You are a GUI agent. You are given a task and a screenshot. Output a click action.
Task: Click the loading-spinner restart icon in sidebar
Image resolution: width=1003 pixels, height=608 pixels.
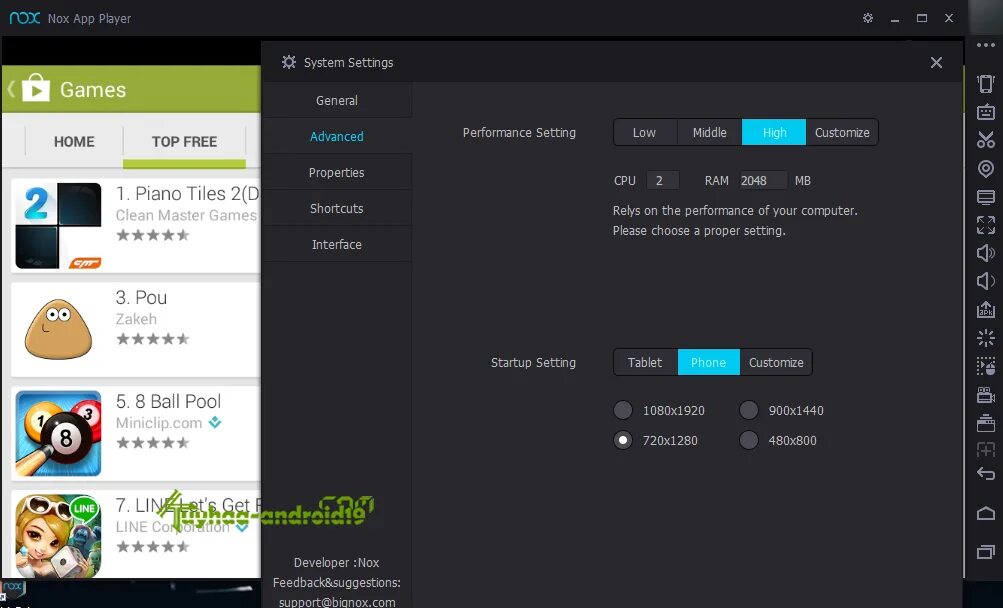986,338
